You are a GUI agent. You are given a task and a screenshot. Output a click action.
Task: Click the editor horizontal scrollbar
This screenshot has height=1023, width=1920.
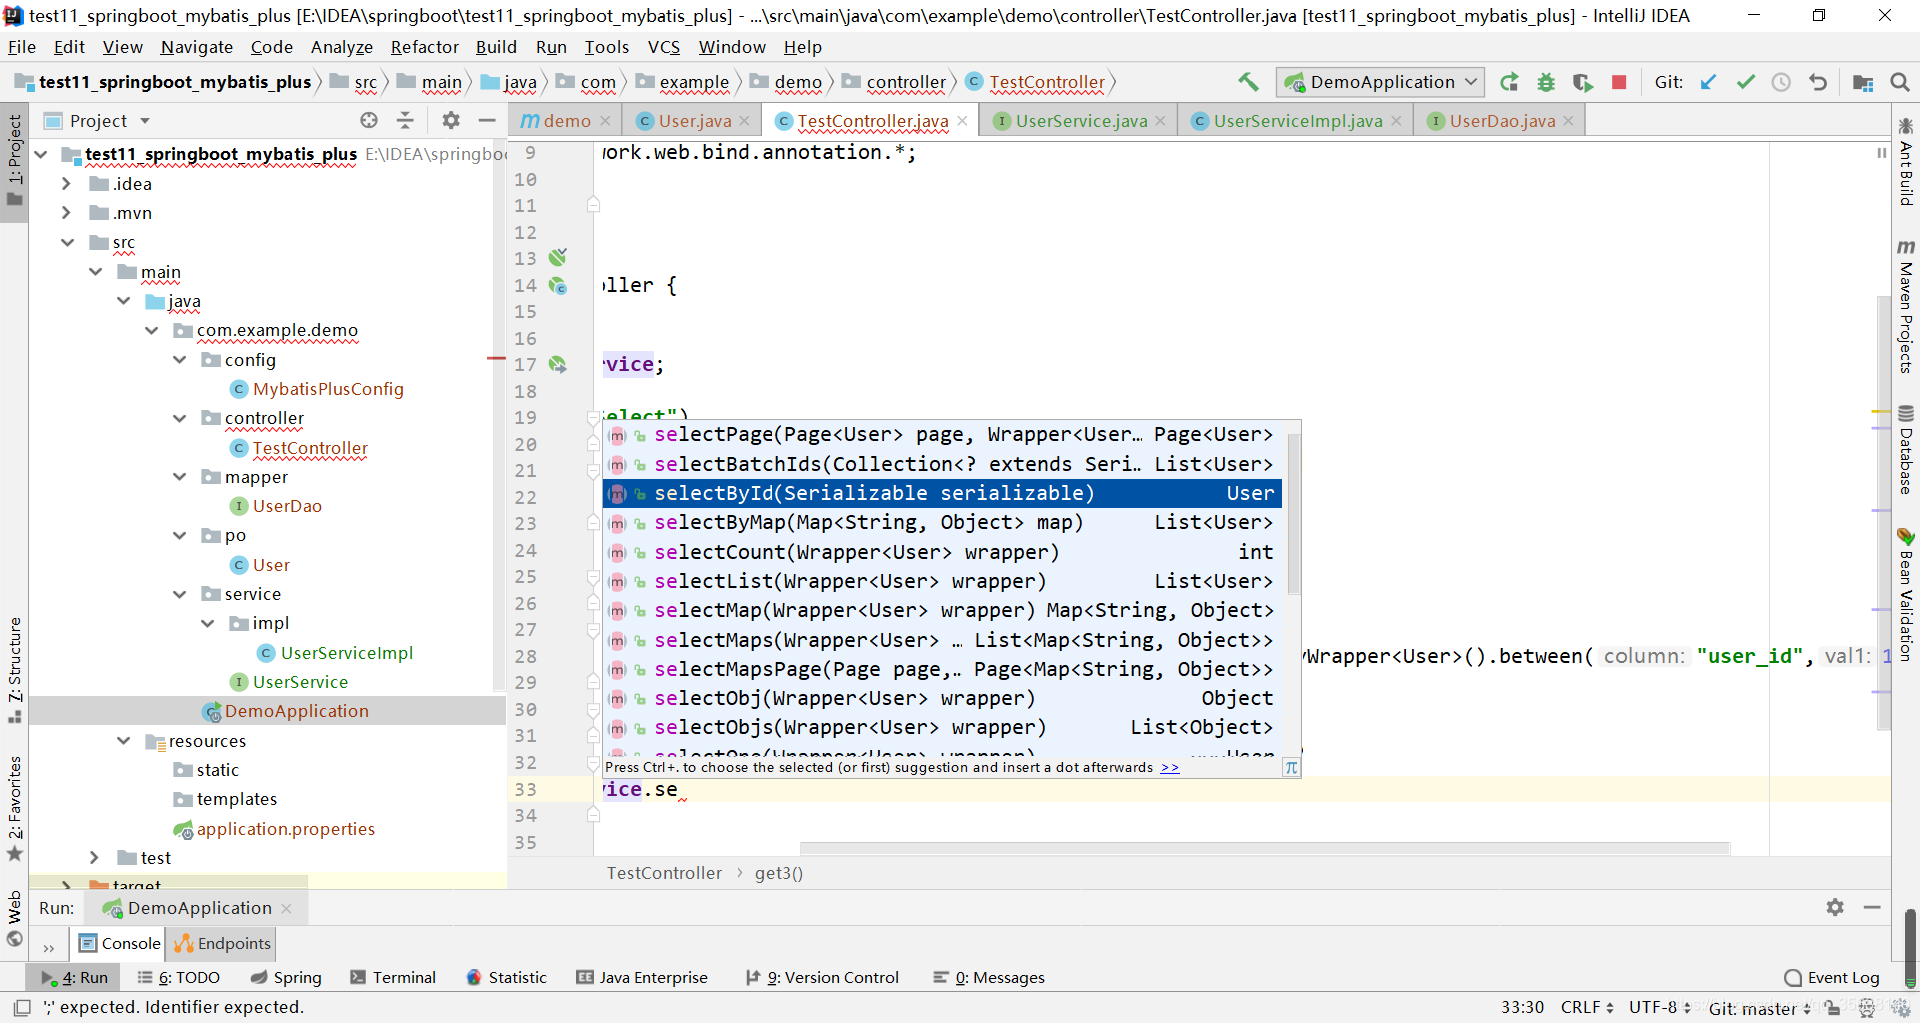[1265, 849]
